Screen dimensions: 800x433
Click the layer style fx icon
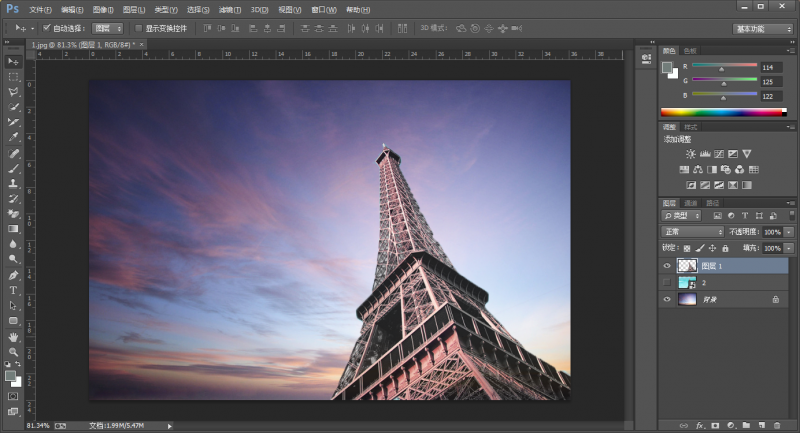click(x=700, y=426)
